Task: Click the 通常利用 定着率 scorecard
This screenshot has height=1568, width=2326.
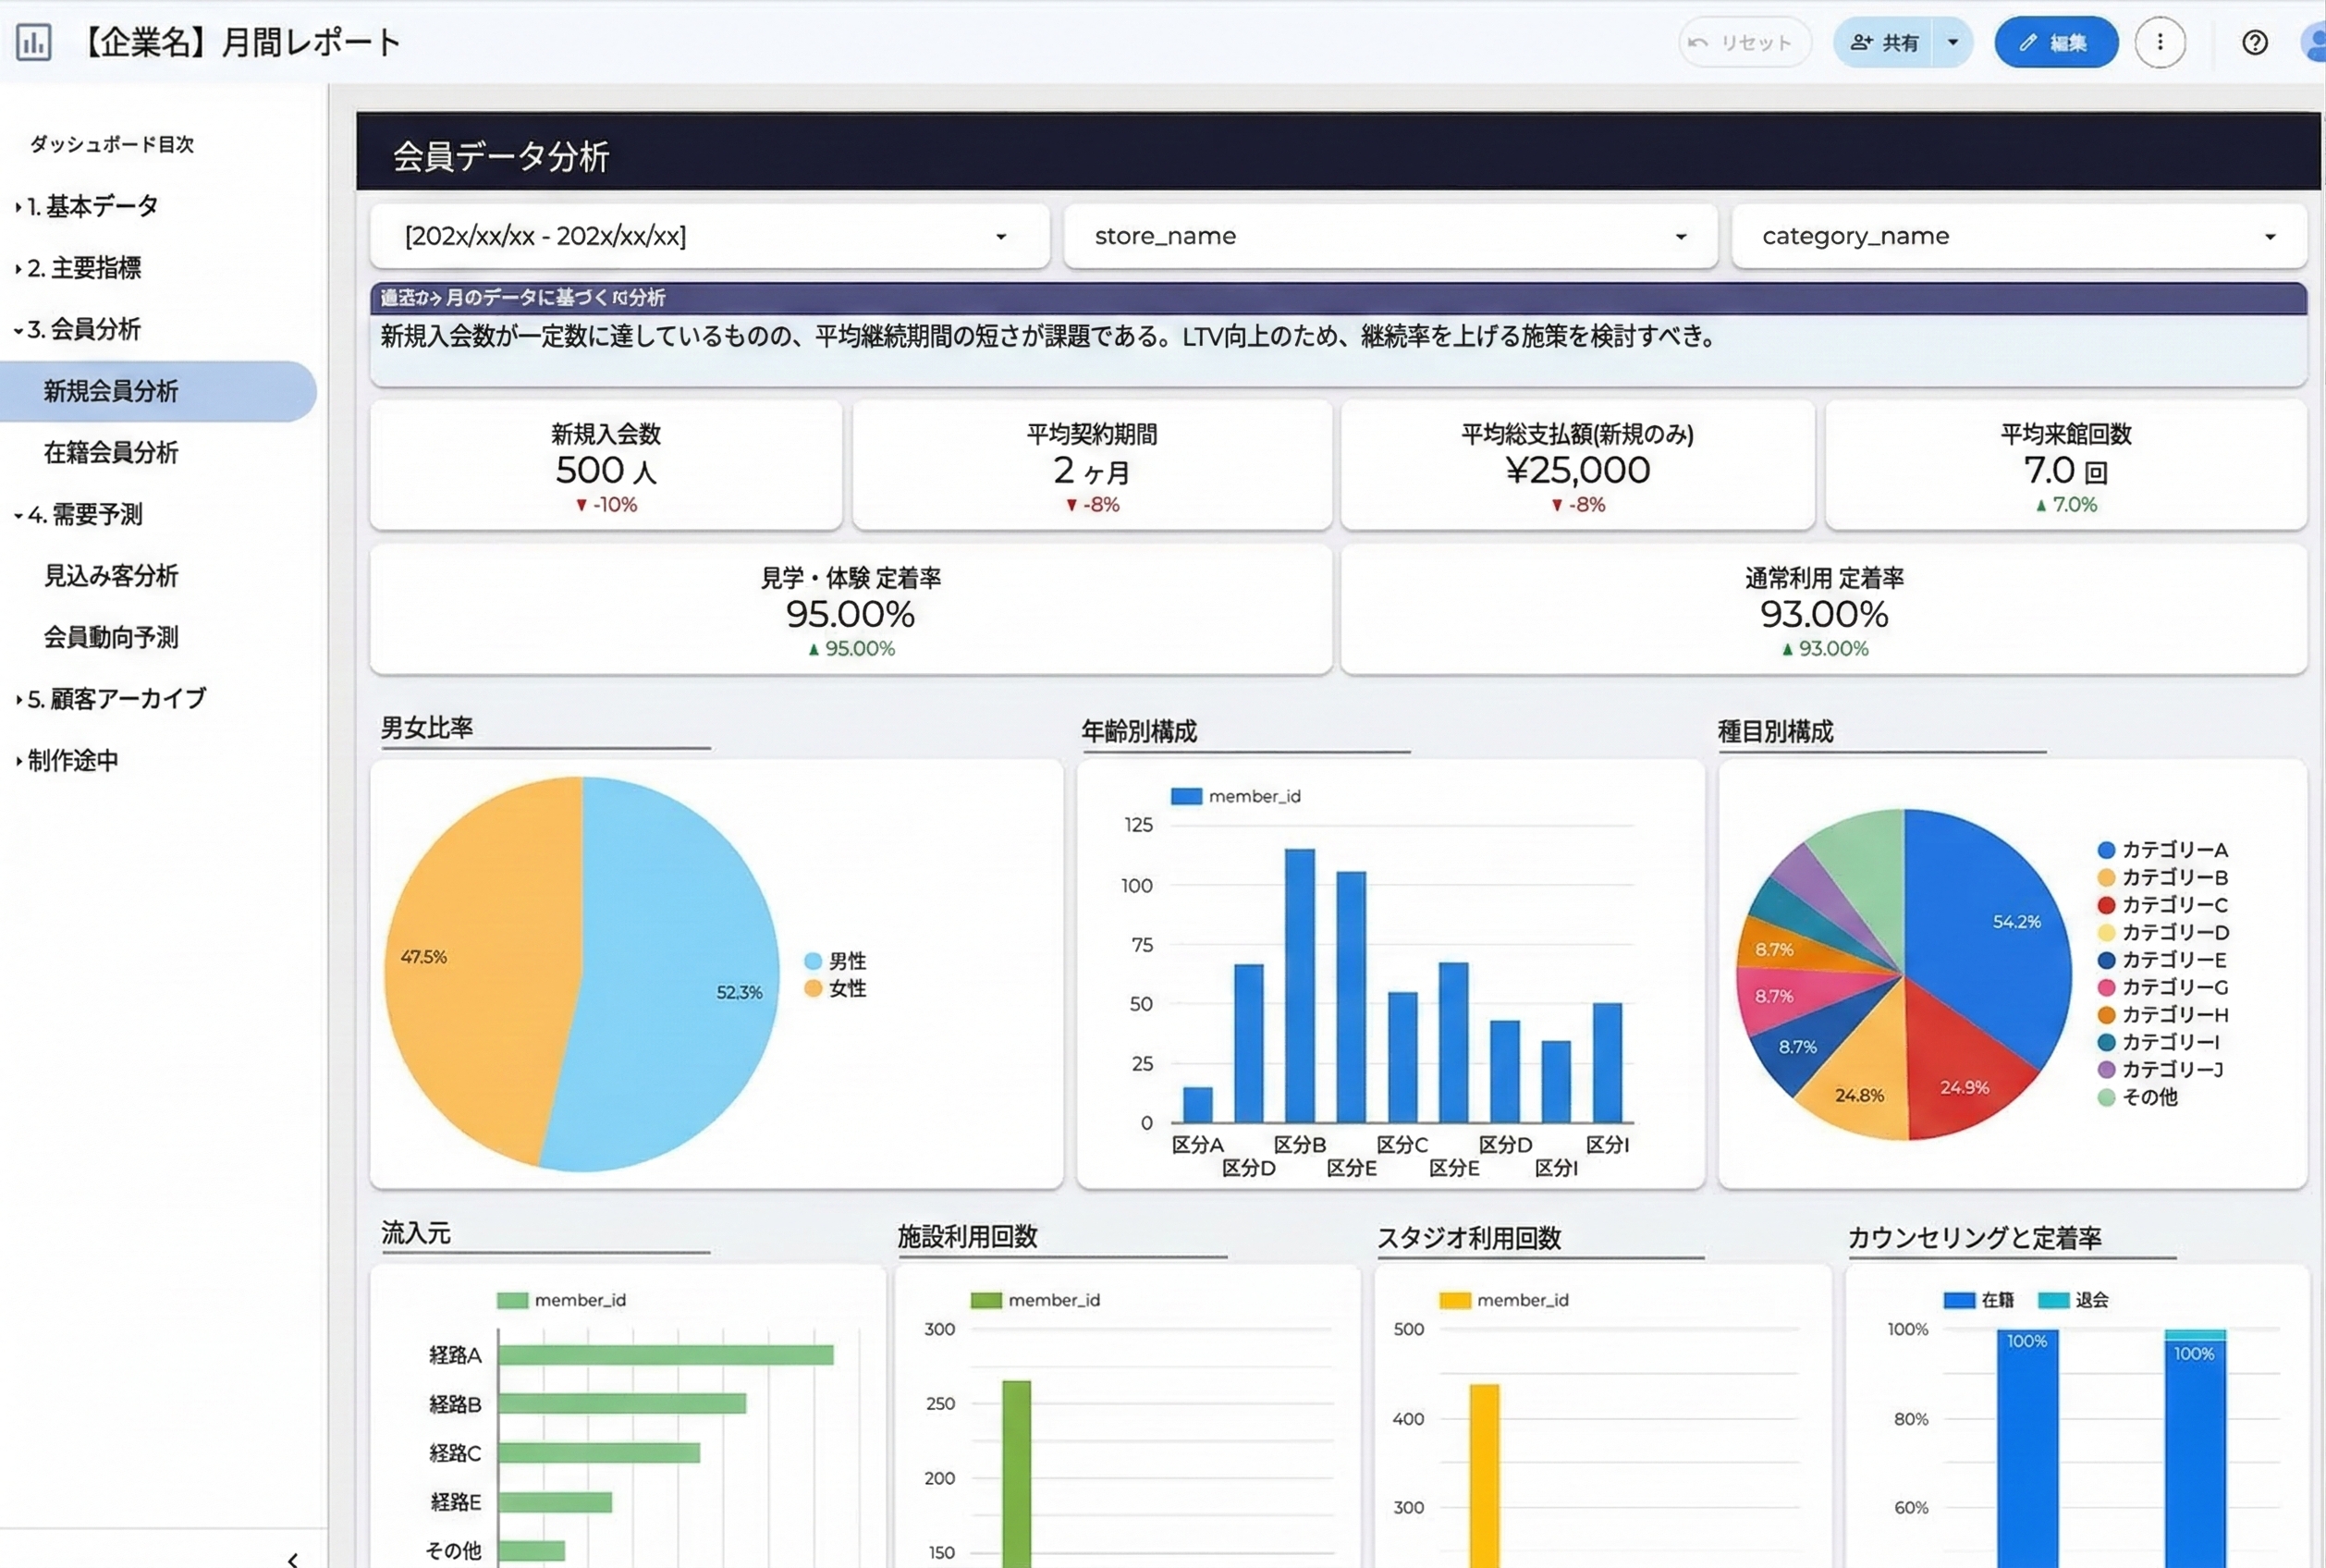Action: (x=1824, y=610)
